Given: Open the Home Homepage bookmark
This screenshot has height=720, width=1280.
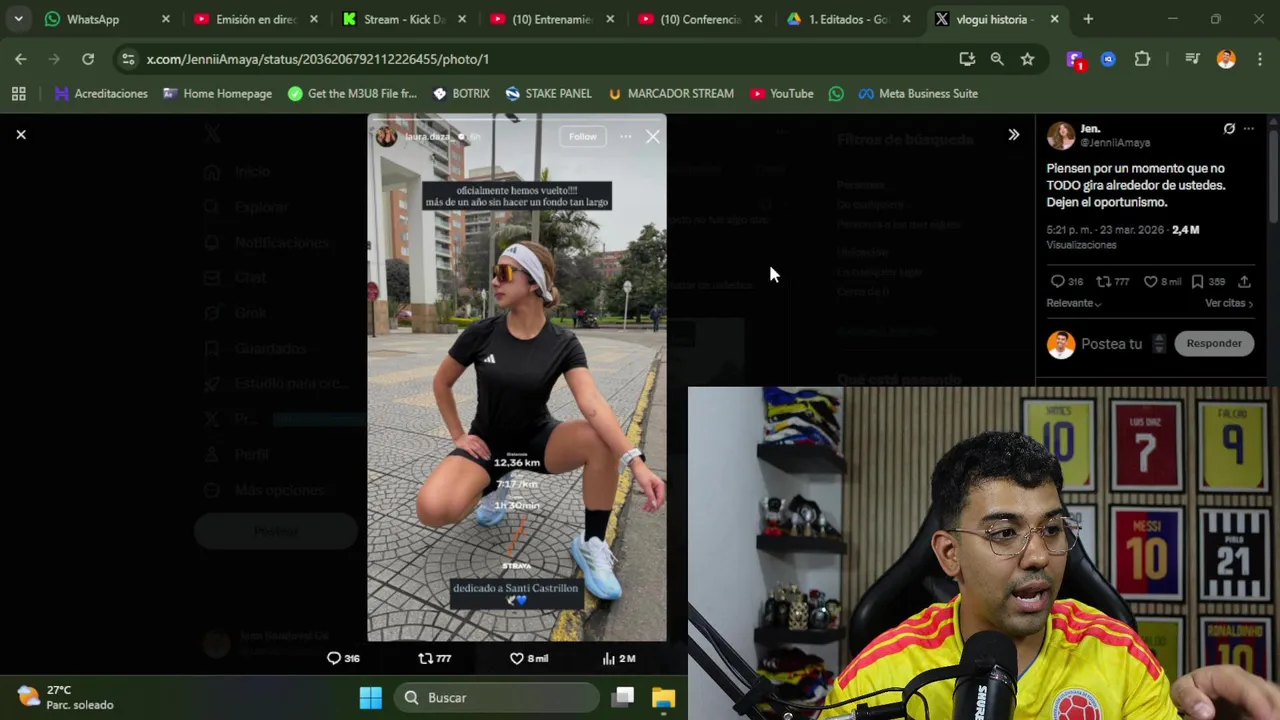Looking at the screenshot, I should coord(217,93).
